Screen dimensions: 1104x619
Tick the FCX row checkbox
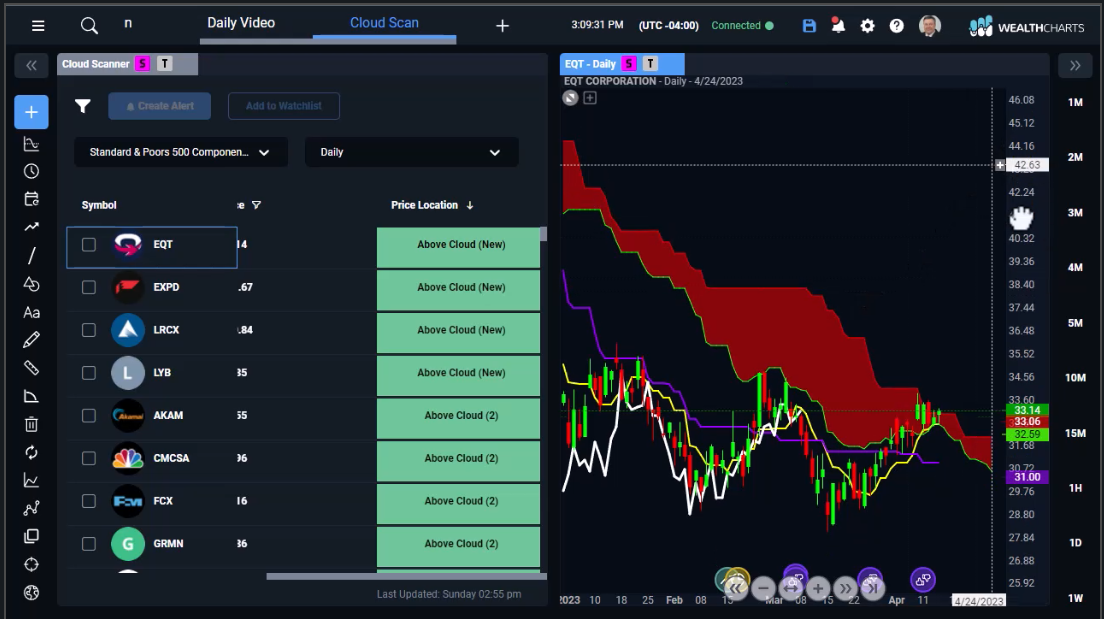point(89,501)
